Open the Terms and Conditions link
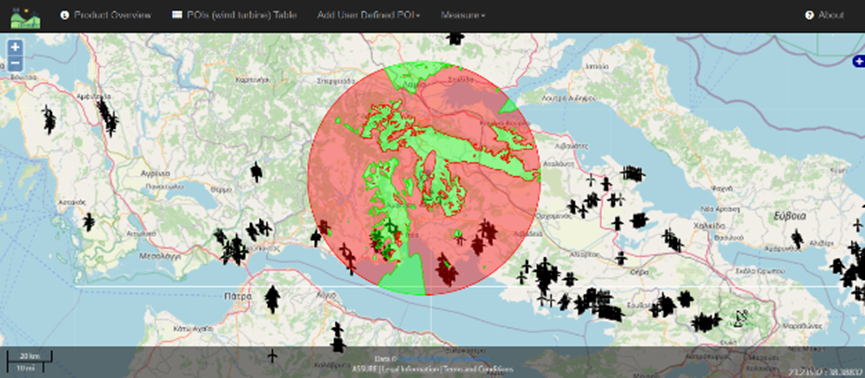865x378 pixels. point(478,369)
